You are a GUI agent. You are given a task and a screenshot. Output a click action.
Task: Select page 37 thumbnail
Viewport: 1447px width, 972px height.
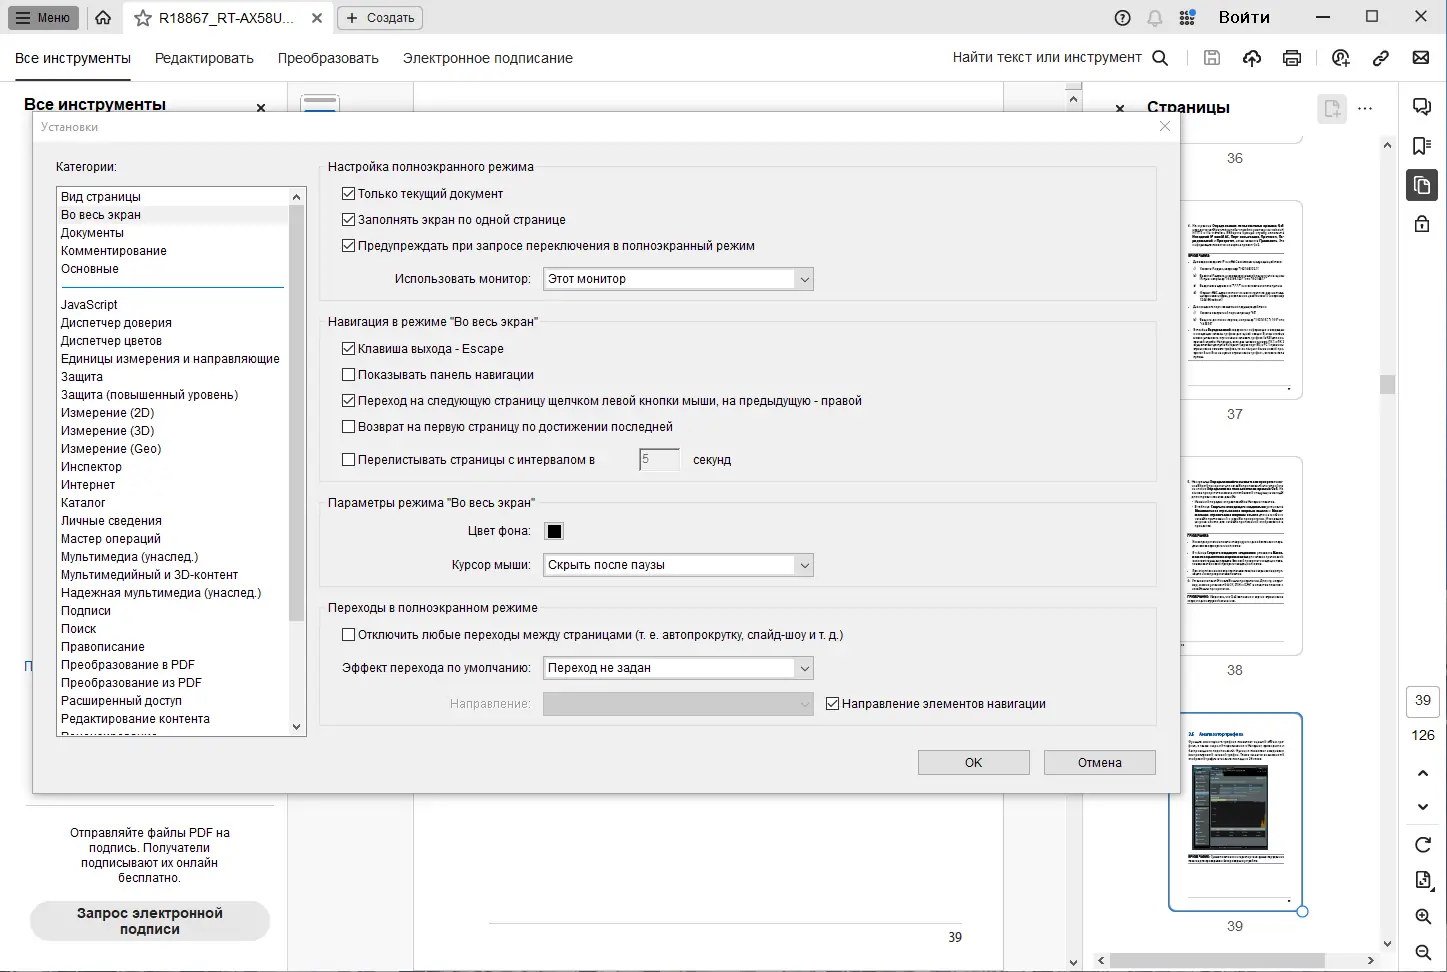pos(1236,299)
